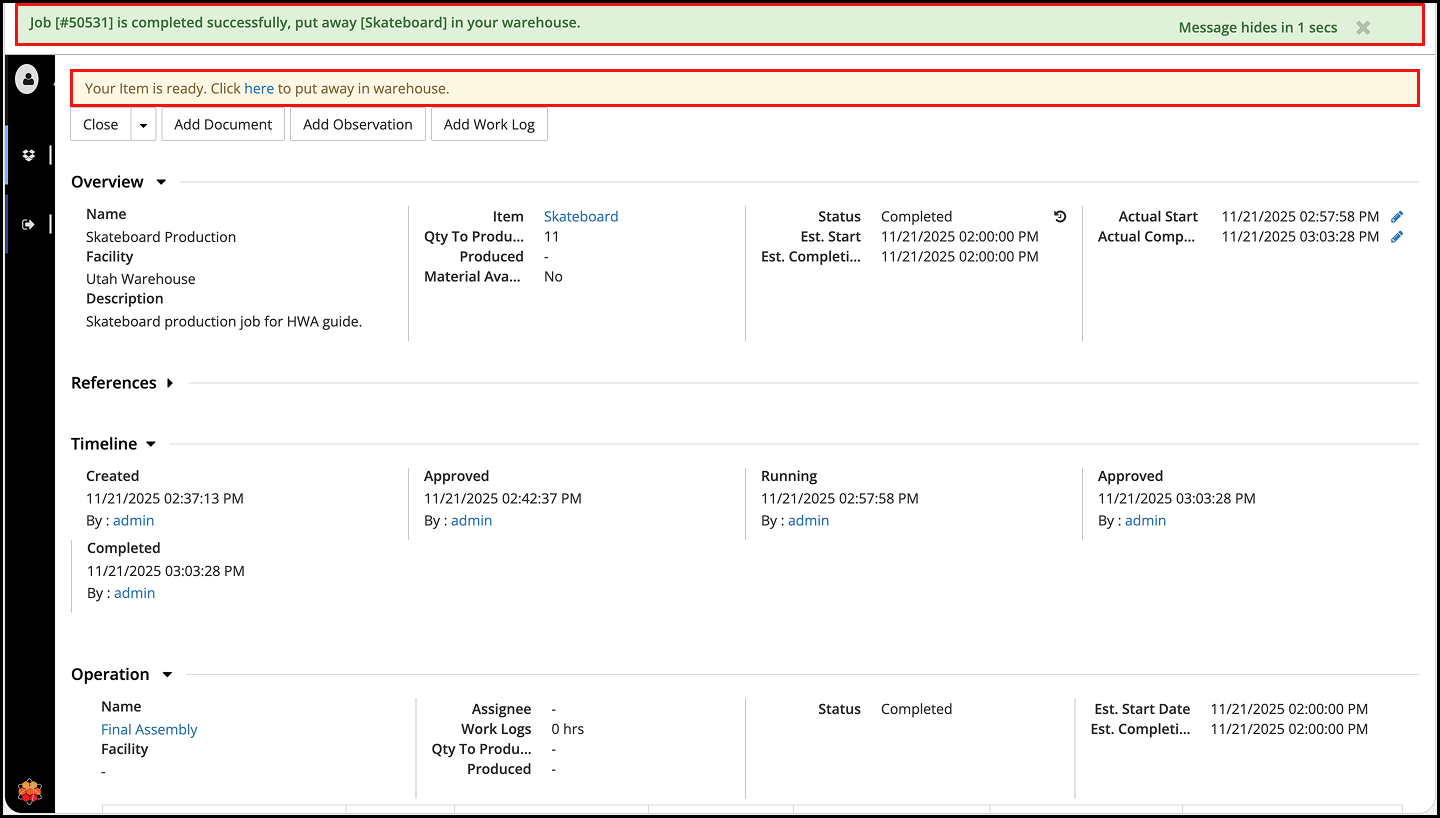Open the dropdown arrow next to Close
The width and height of the screenshot is (1440, 818).
143,125
